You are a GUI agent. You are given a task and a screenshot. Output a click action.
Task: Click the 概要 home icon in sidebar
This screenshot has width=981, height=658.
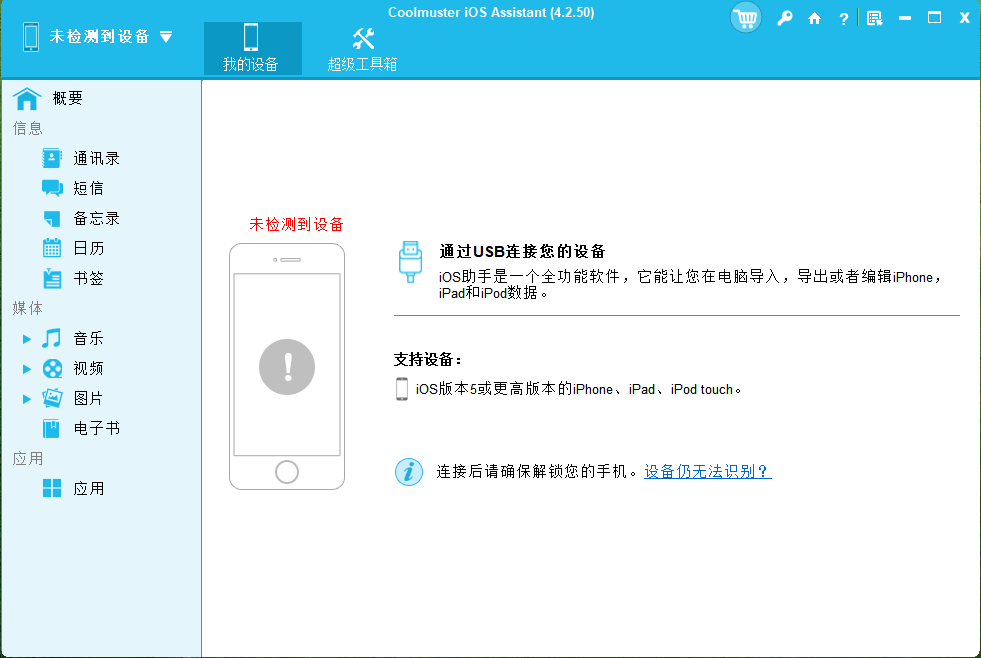point(27,98)
